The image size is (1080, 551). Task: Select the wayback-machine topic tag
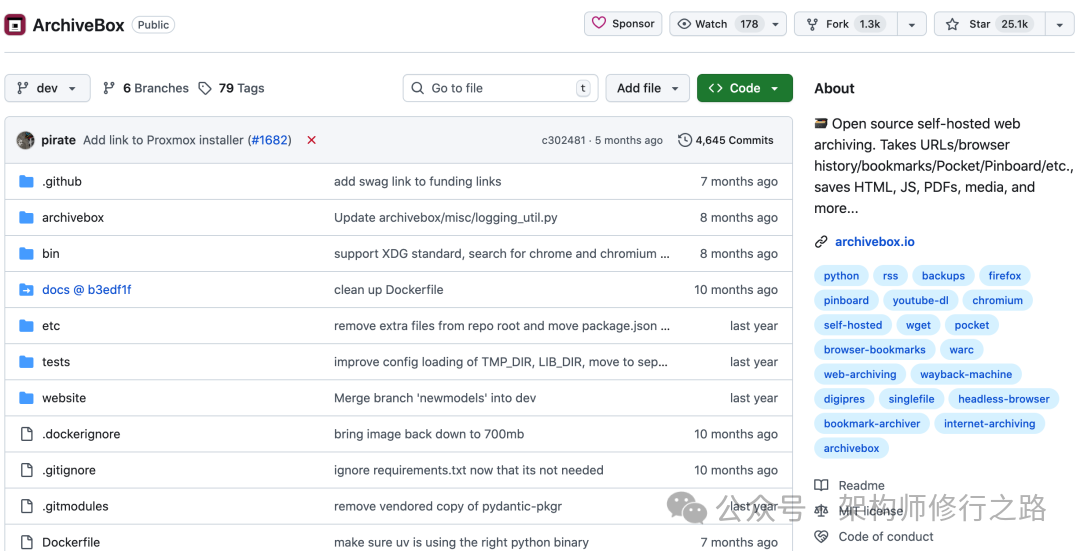pos(966,375)
